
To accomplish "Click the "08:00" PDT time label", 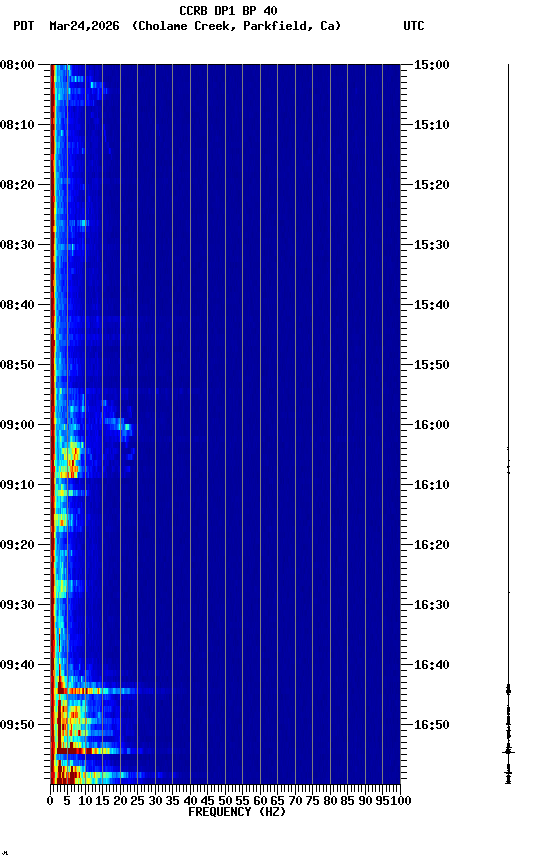I will [x=17, y=65].
